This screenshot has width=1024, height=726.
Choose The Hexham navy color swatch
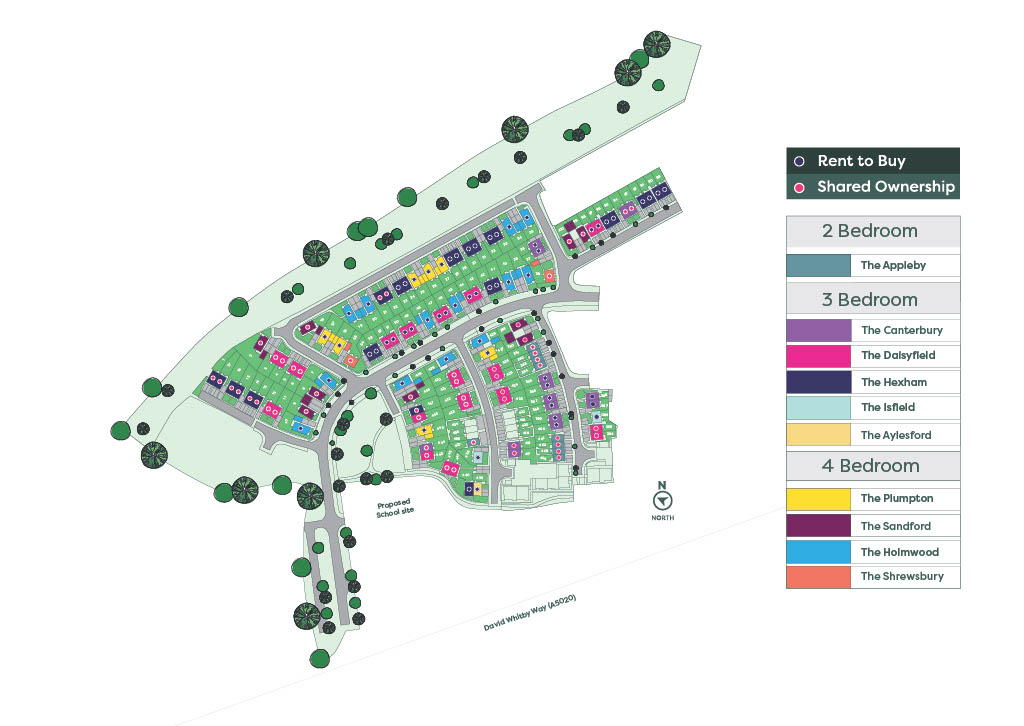coord(818,382)
